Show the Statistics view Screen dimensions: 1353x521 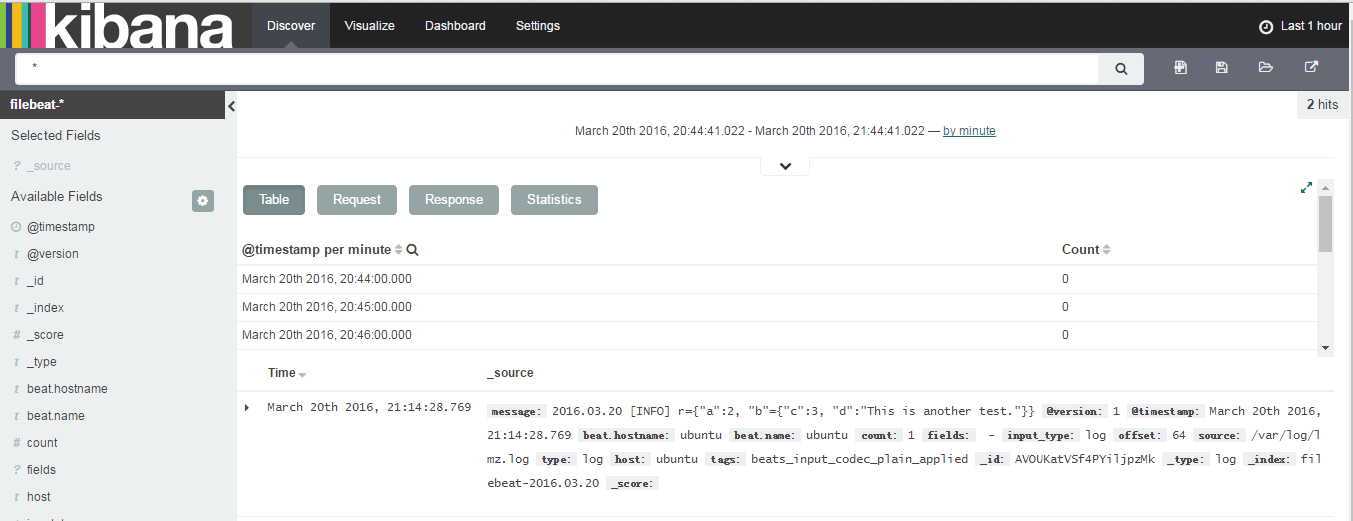[554, 200]
